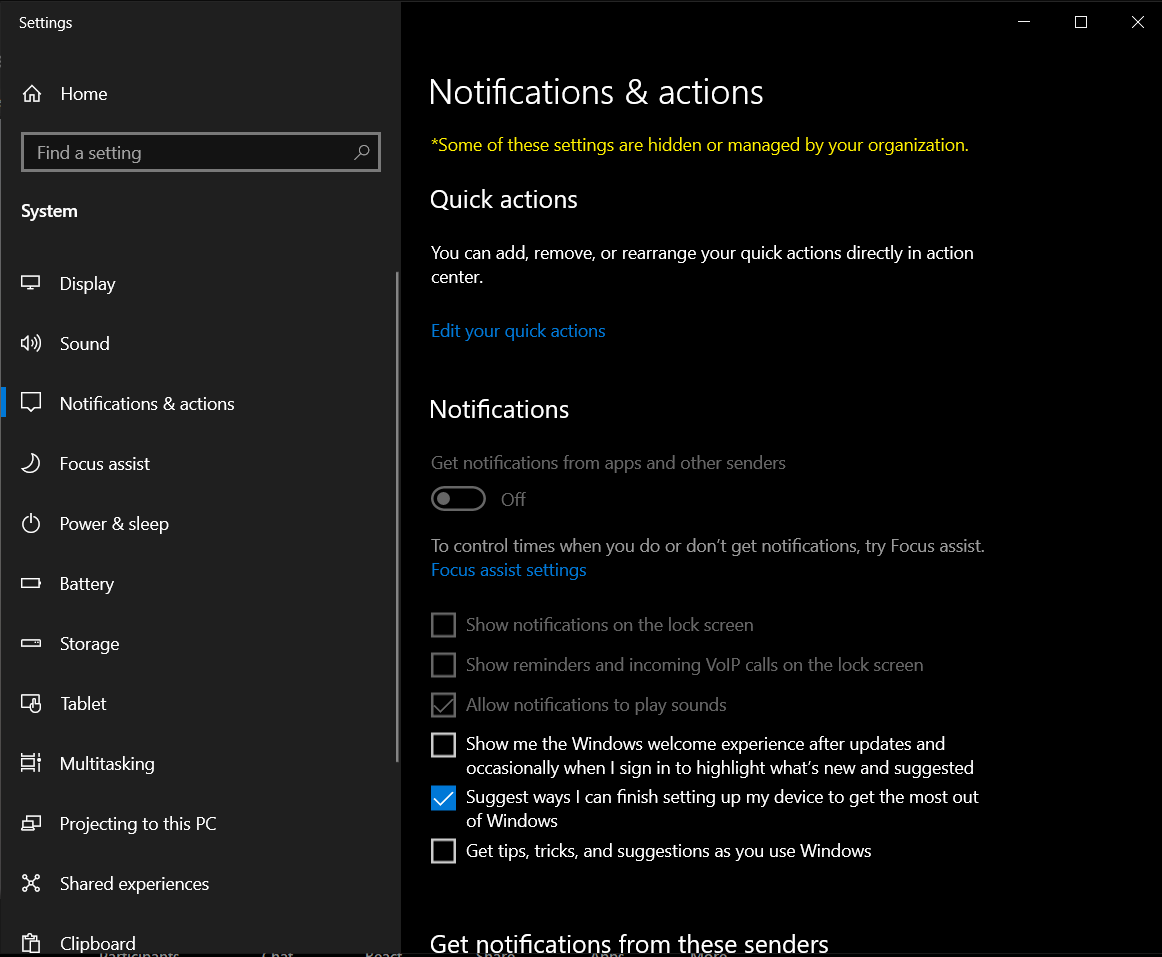Maximize the Settings window
This screenshot has height=957, width=1162.
click(x=1080, y=22)
